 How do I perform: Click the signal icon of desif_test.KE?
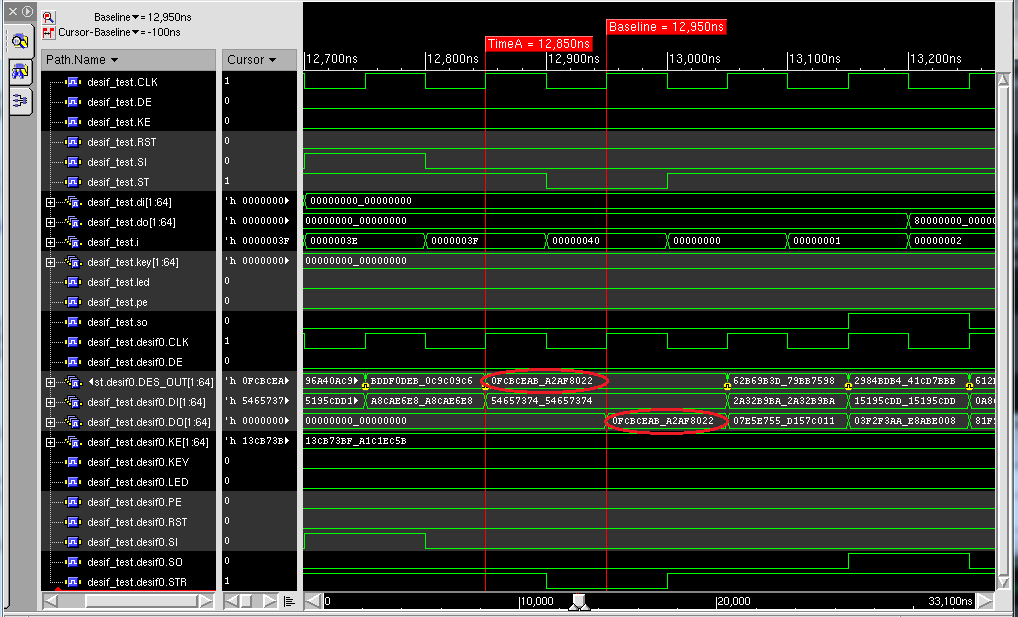point(73,122)
